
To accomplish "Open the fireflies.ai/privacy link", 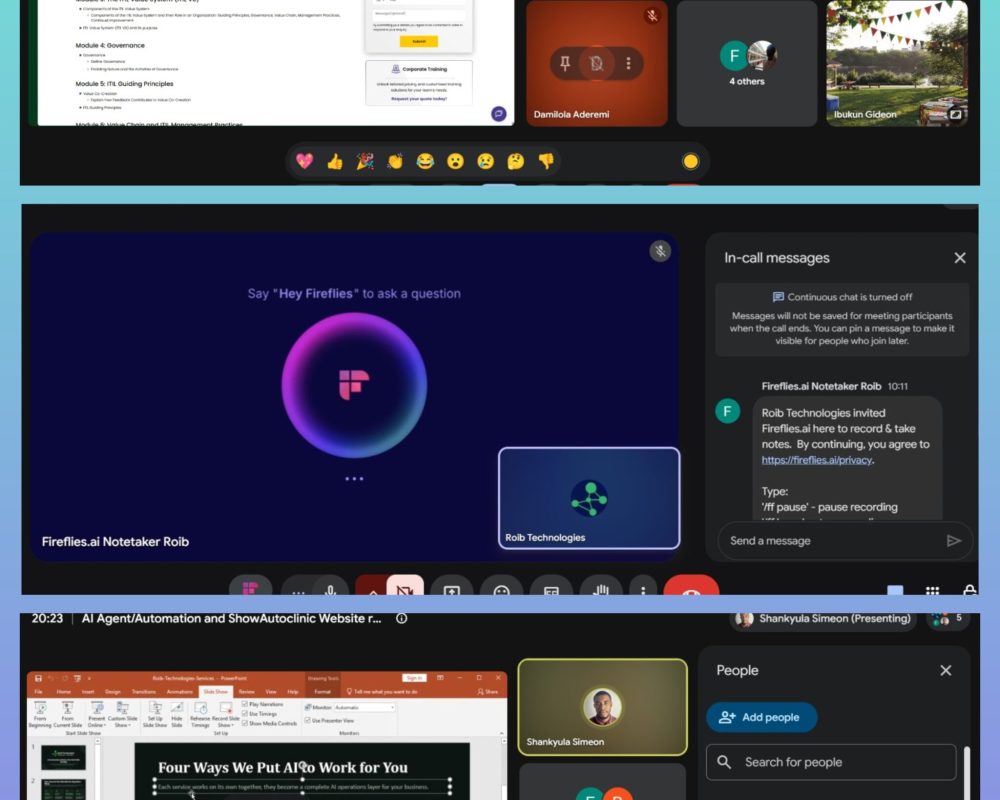I will (816, 460).
